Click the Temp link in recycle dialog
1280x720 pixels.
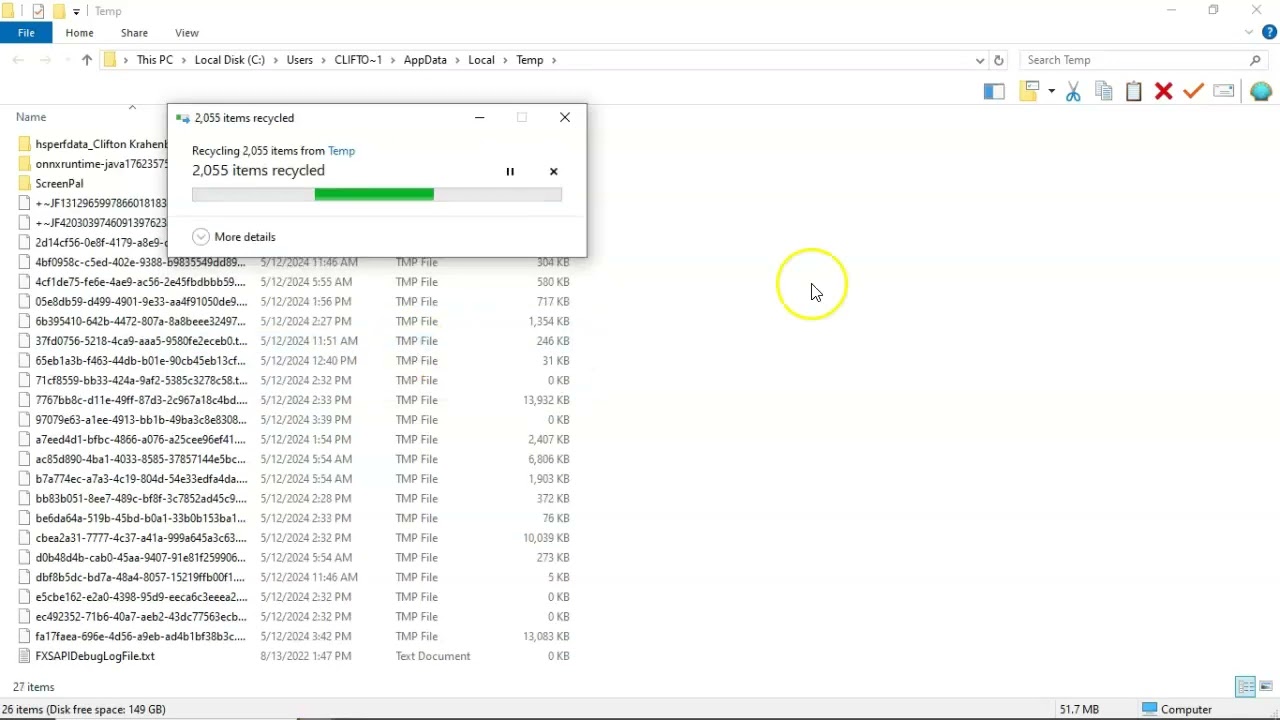point(341,151)
